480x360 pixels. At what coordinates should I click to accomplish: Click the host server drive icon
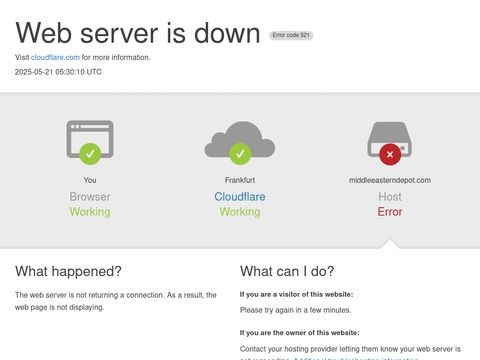tap(390, 139)
